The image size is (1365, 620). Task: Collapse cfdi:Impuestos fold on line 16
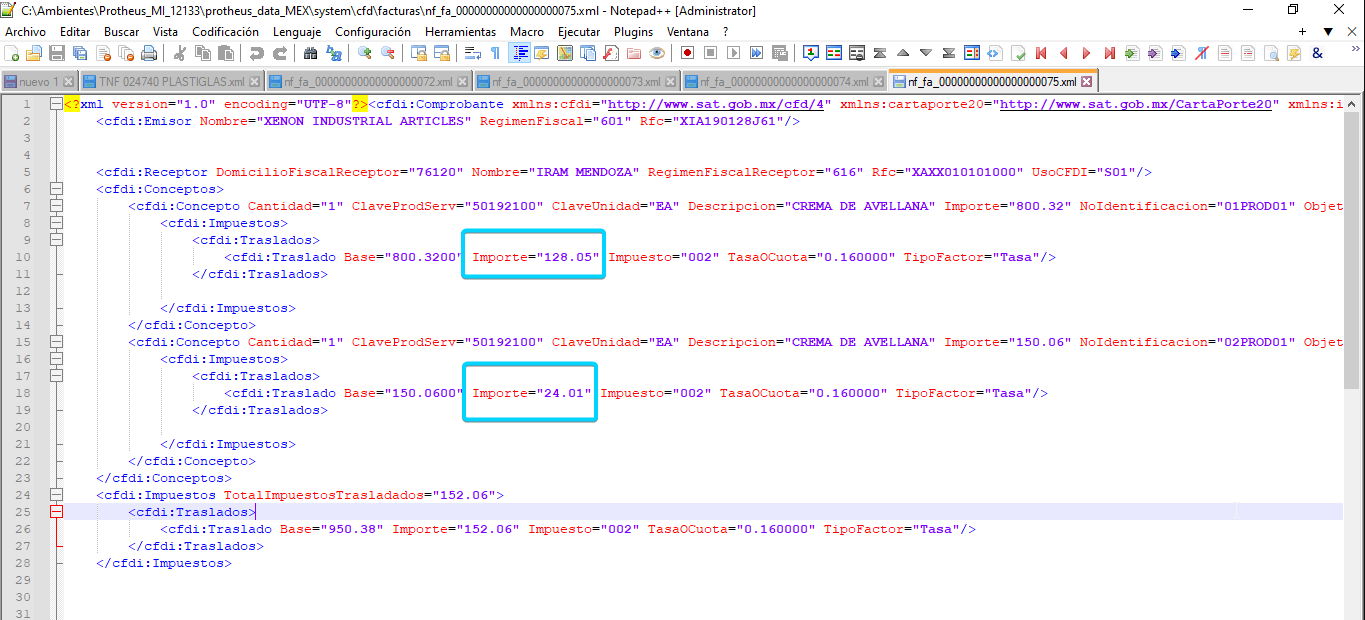(x=56, y=359)
